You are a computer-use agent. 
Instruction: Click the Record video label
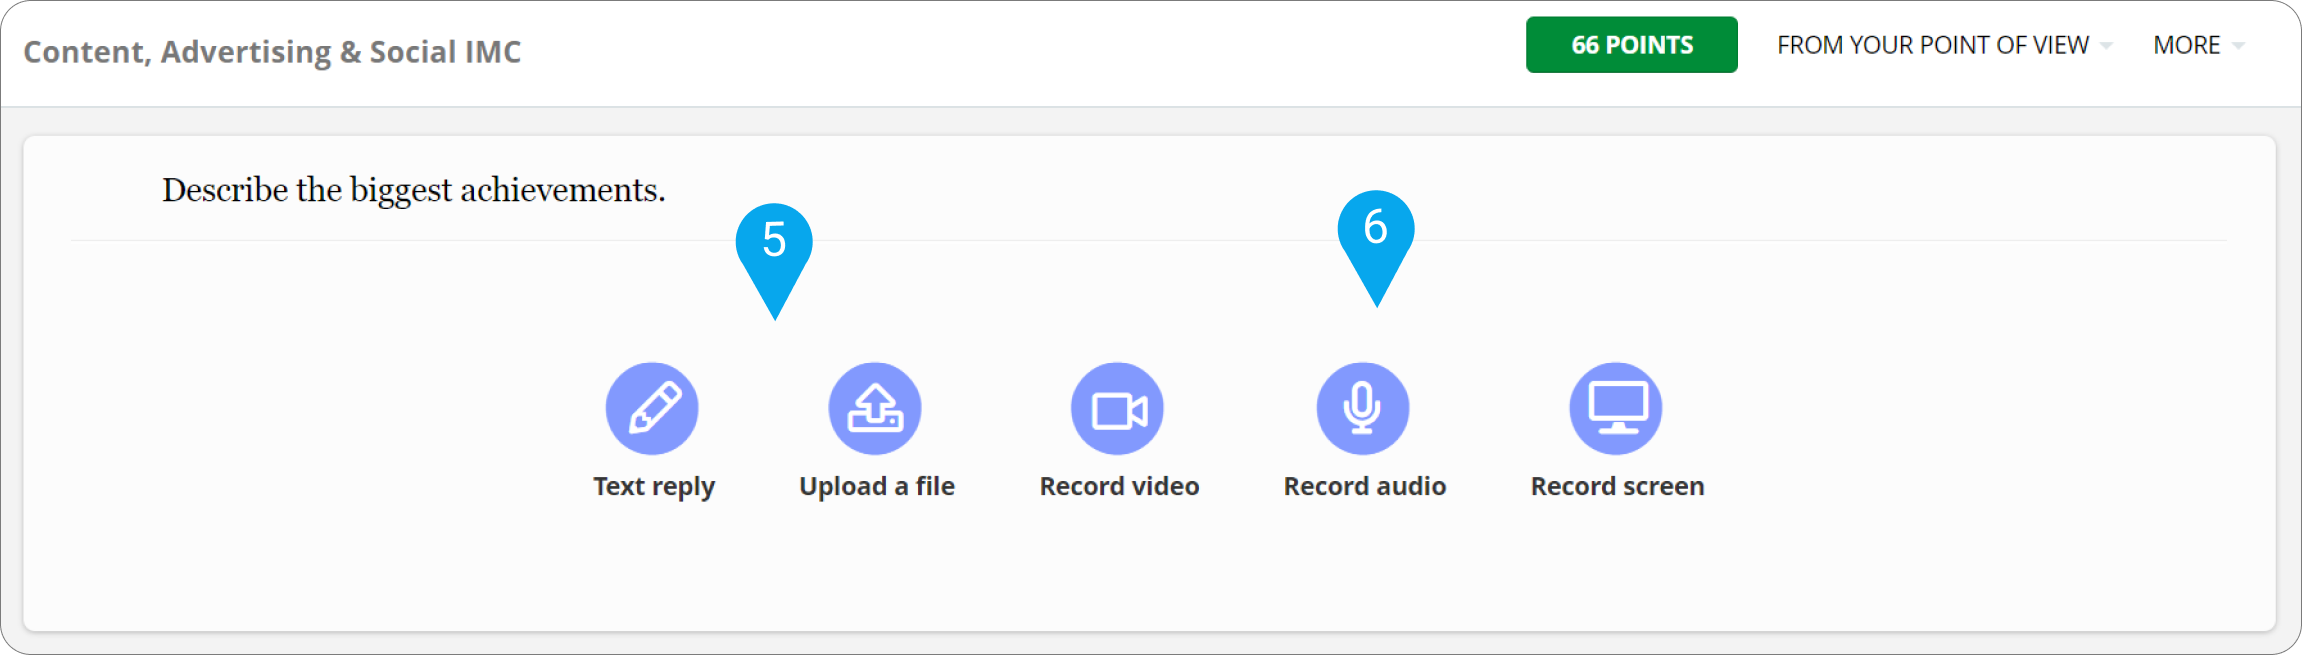tap(1119, 487)
